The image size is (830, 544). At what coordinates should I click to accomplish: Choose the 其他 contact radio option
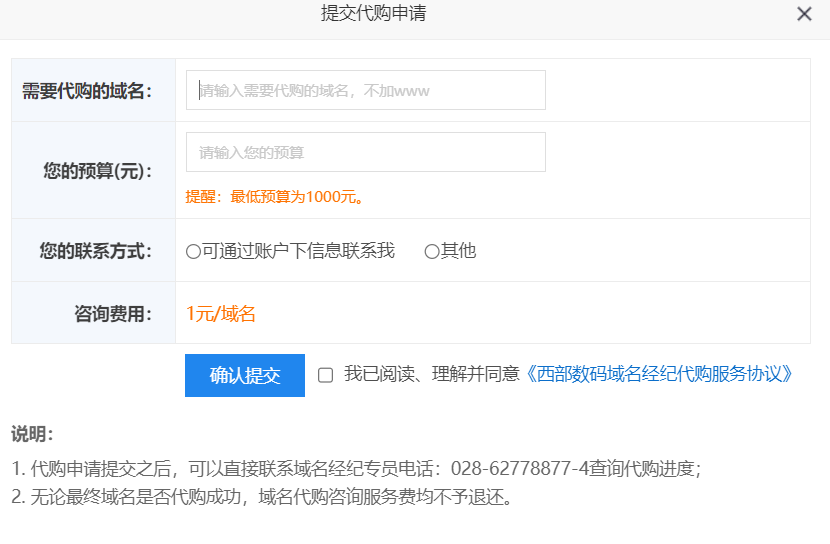[432, 251]
